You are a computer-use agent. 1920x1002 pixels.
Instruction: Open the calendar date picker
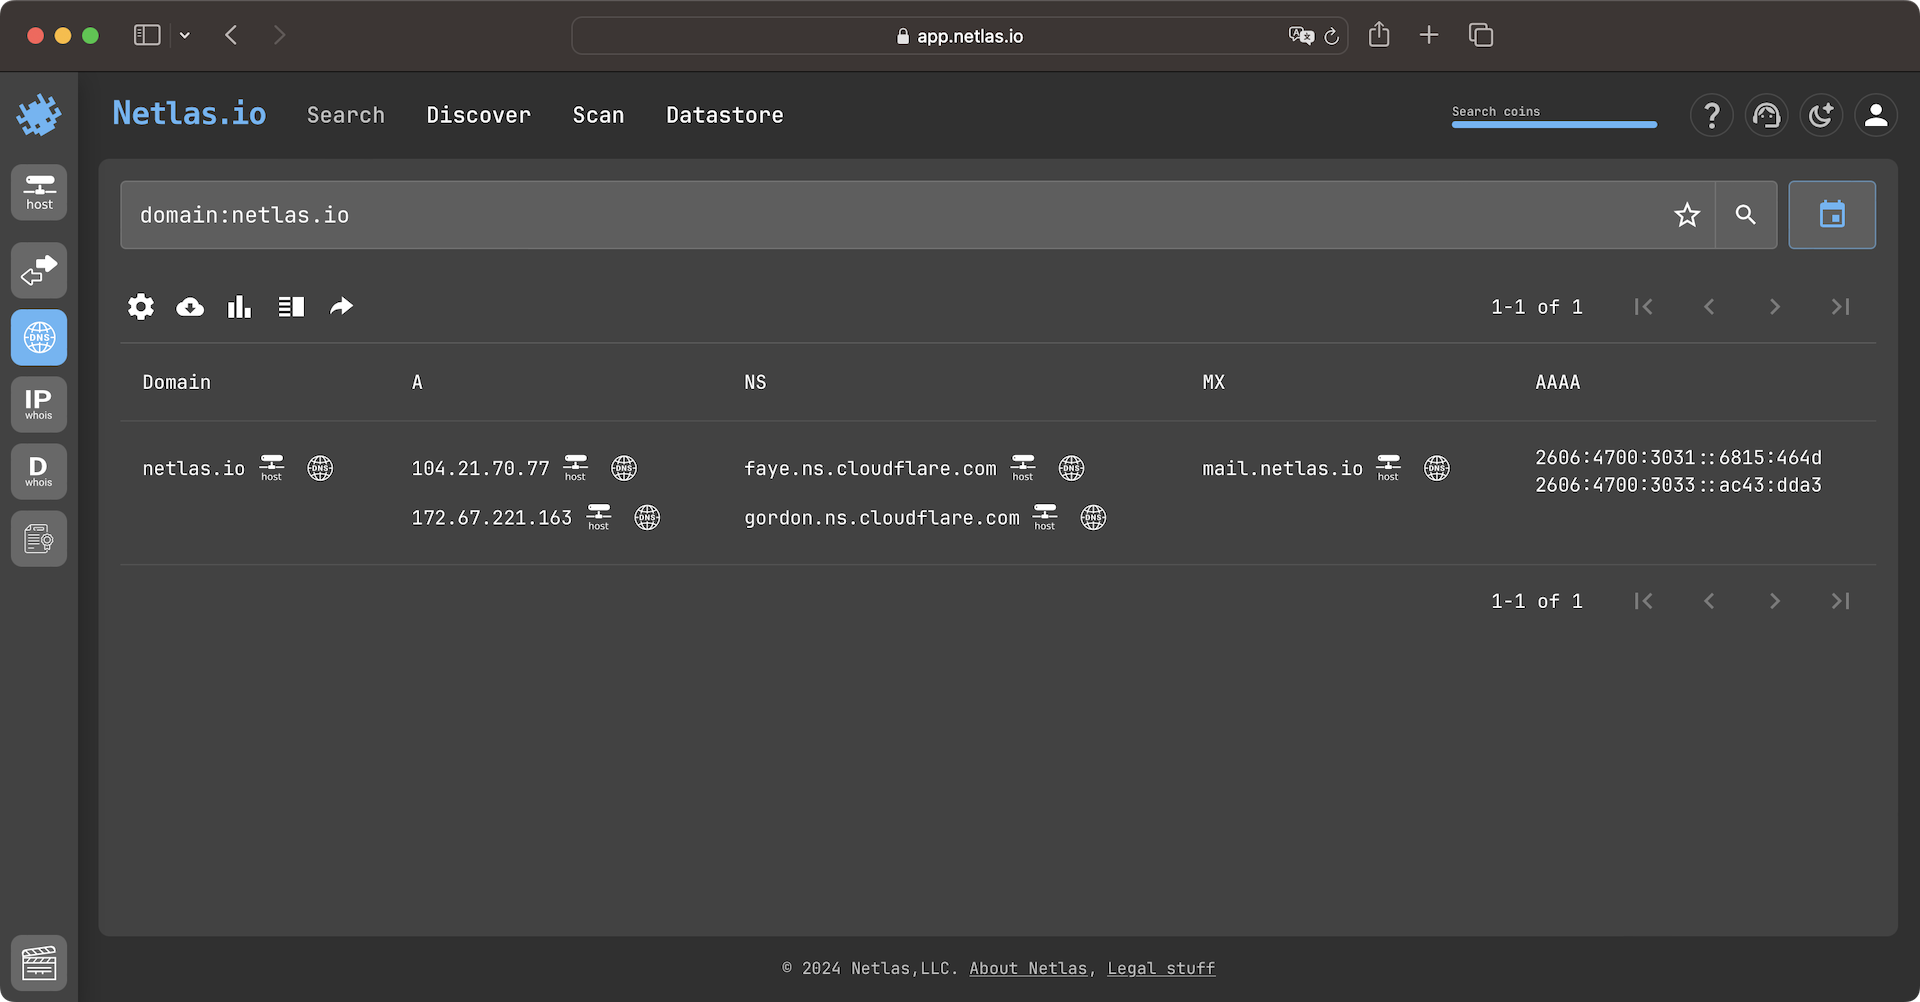tap(1832, 214)
